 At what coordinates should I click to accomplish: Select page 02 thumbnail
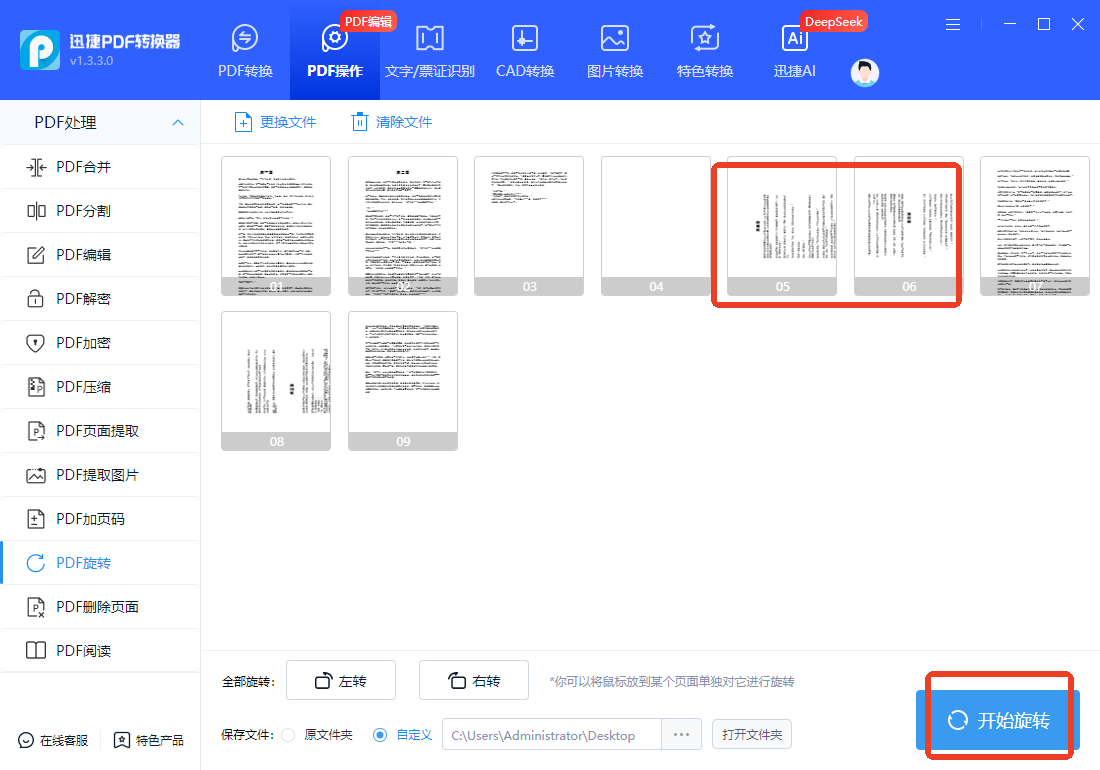(x=403, y=226)
